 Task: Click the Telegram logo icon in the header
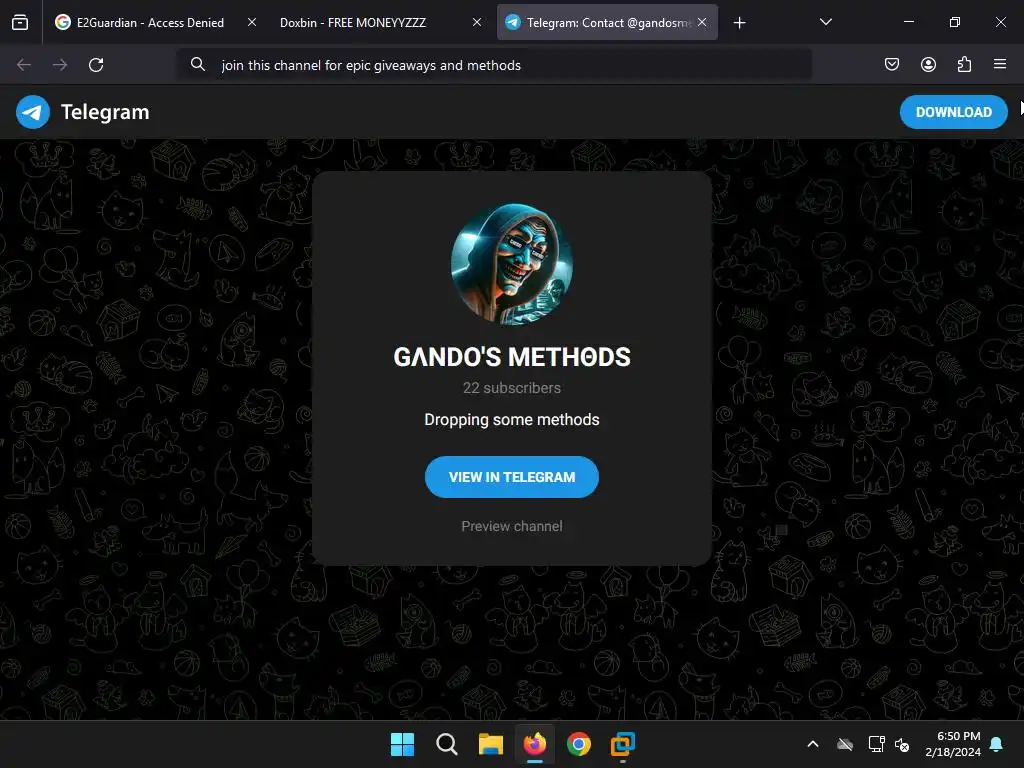tap(33, 112)
